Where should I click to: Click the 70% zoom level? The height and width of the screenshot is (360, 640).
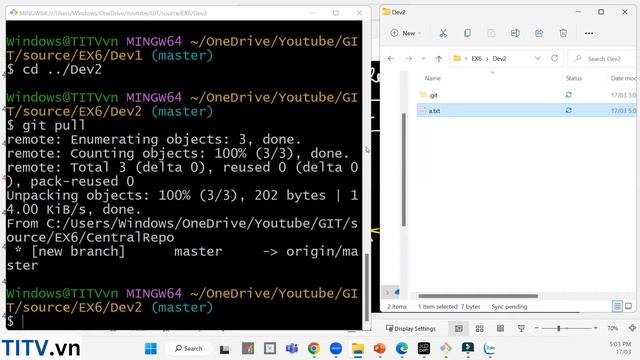click(x=612, y=328)
